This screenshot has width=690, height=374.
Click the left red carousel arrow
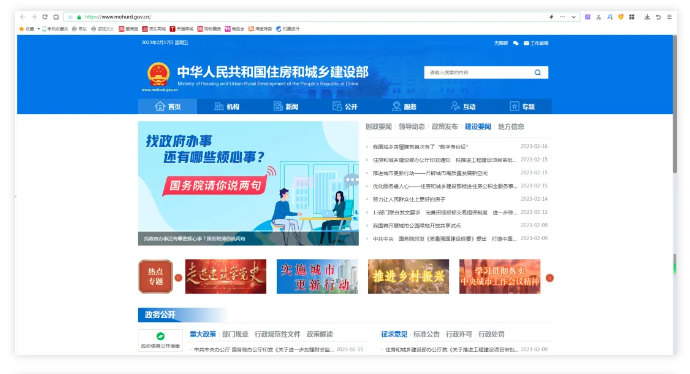[x=178, y=278]
